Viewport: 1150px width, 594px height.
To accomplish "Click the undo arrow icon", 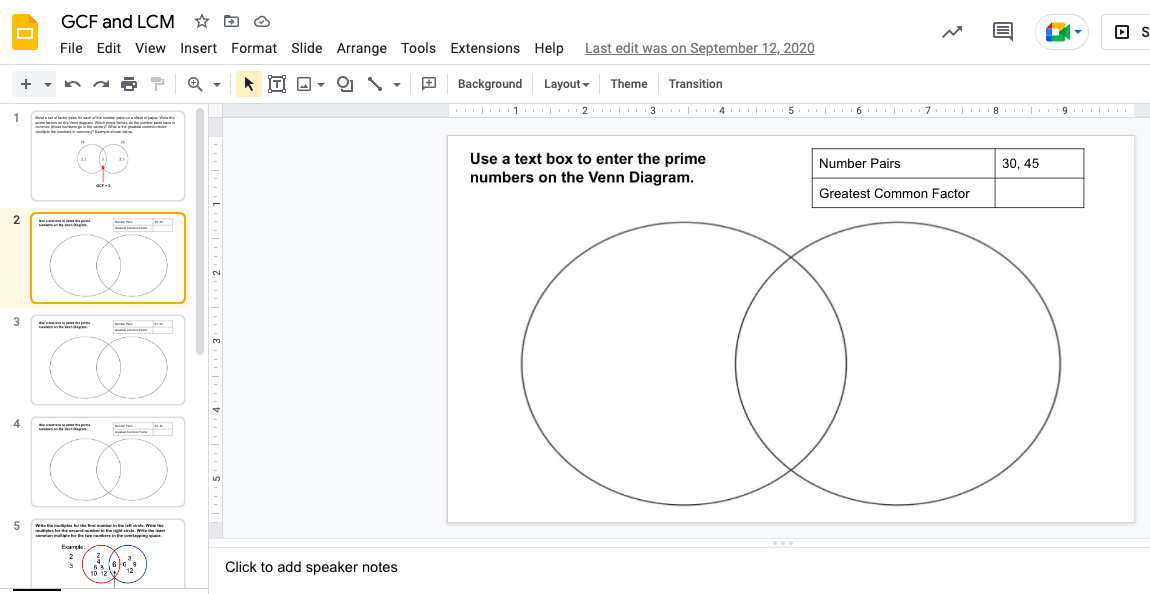I will (73, 84).
